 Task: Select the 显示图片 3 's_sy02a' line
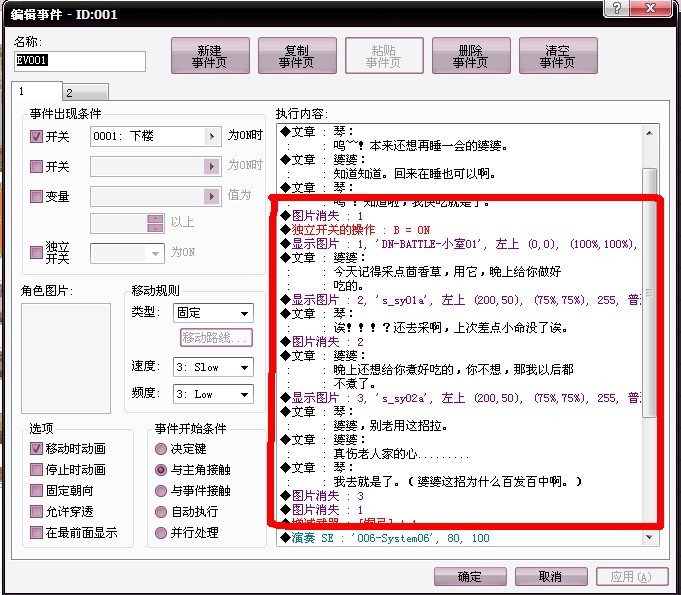tap(460, 398)
